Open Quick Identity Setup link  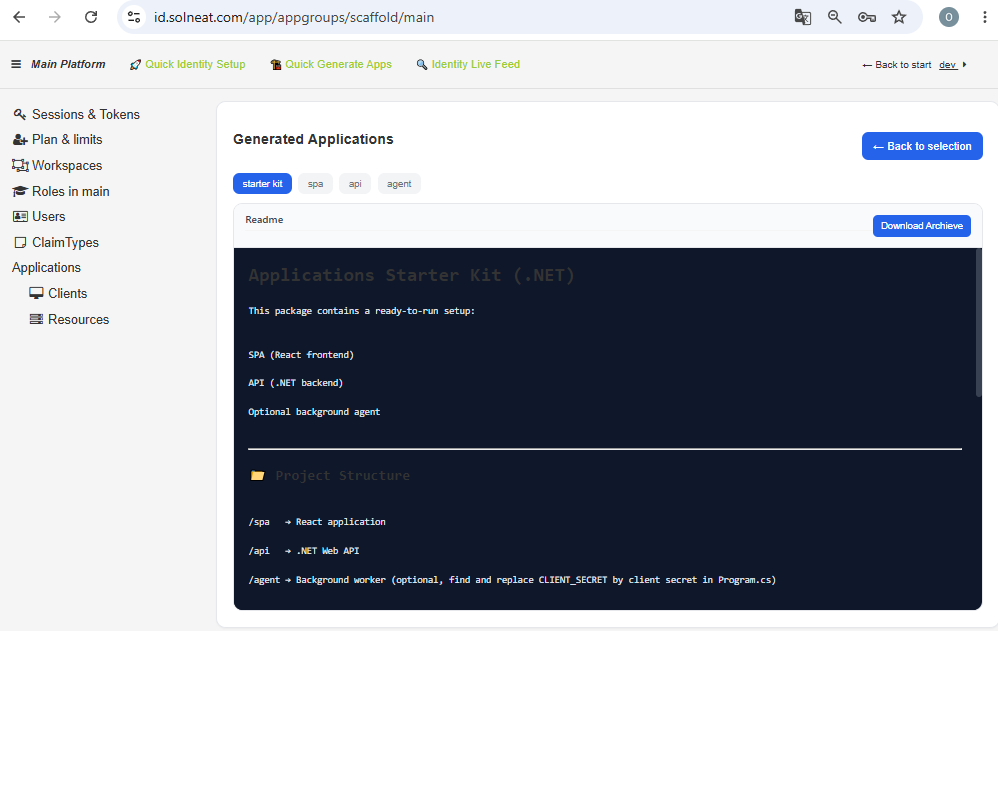(x=195, y=64)
